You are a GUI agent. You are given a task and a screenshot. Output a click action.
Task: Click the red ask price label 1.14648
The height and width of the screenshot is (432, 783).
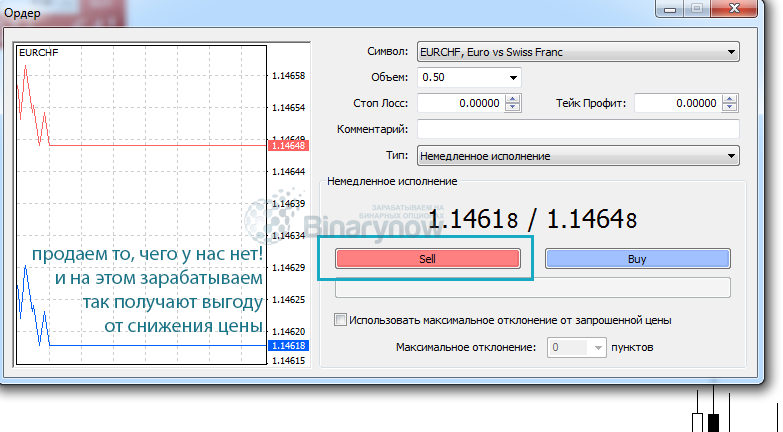point(289,145)
